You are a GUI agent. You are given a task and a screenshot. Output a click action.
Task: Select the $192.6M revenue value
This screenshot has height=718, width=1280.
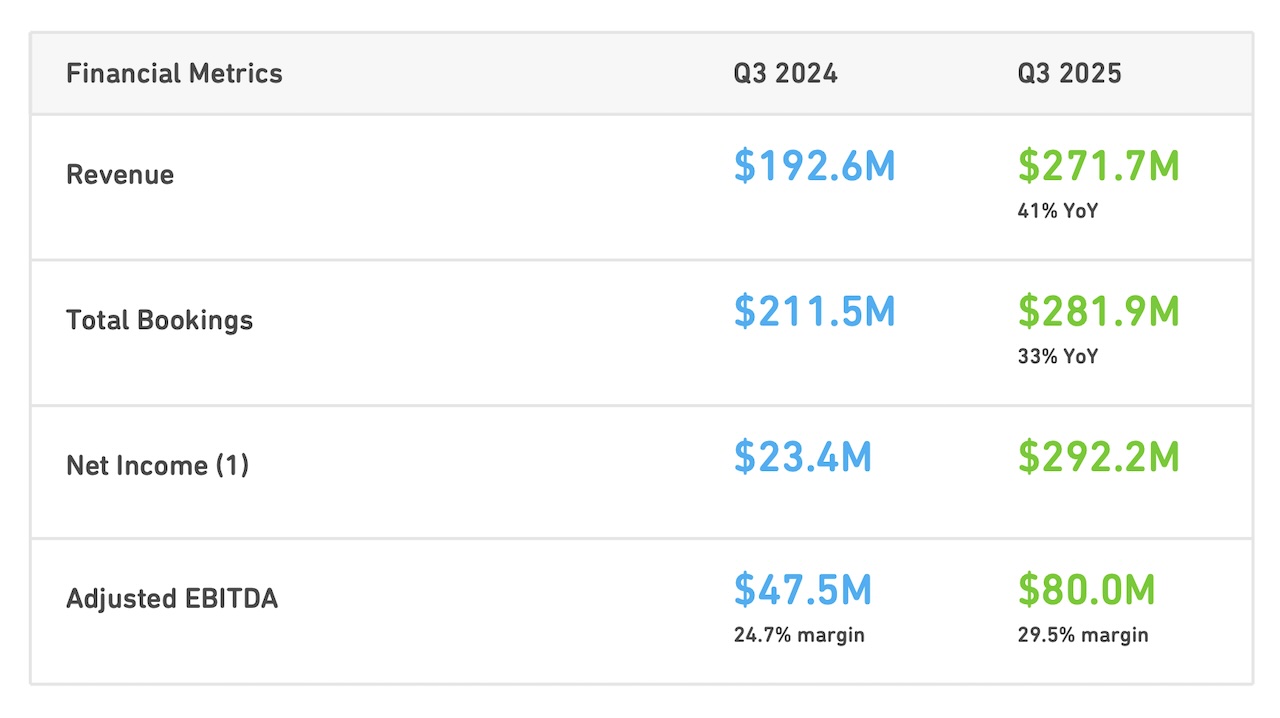tap(814, 166)
